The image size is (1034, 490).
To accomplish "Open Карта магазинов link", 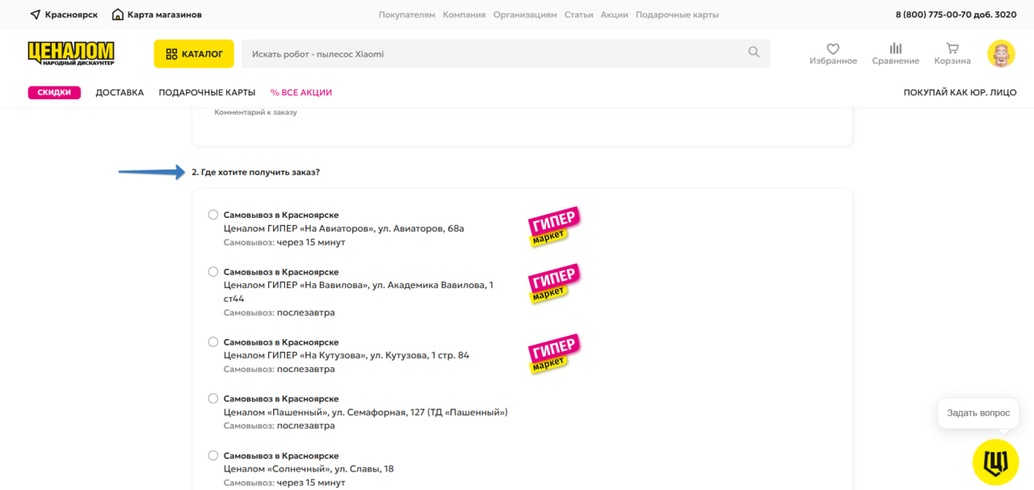I will (x=164, y=15).
